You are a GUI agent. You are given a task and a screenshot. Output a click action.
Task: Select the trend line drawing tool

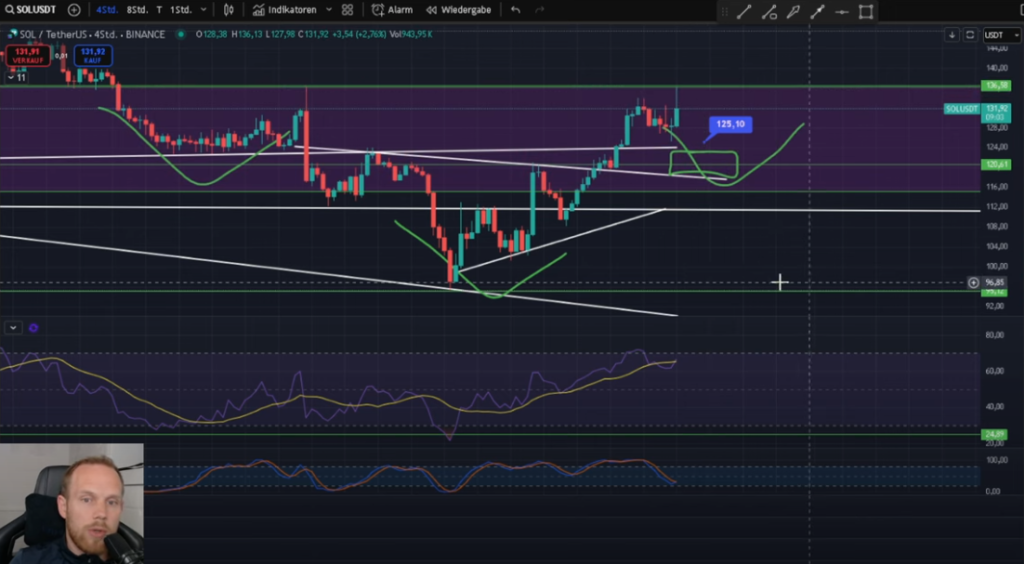point(744,12)
